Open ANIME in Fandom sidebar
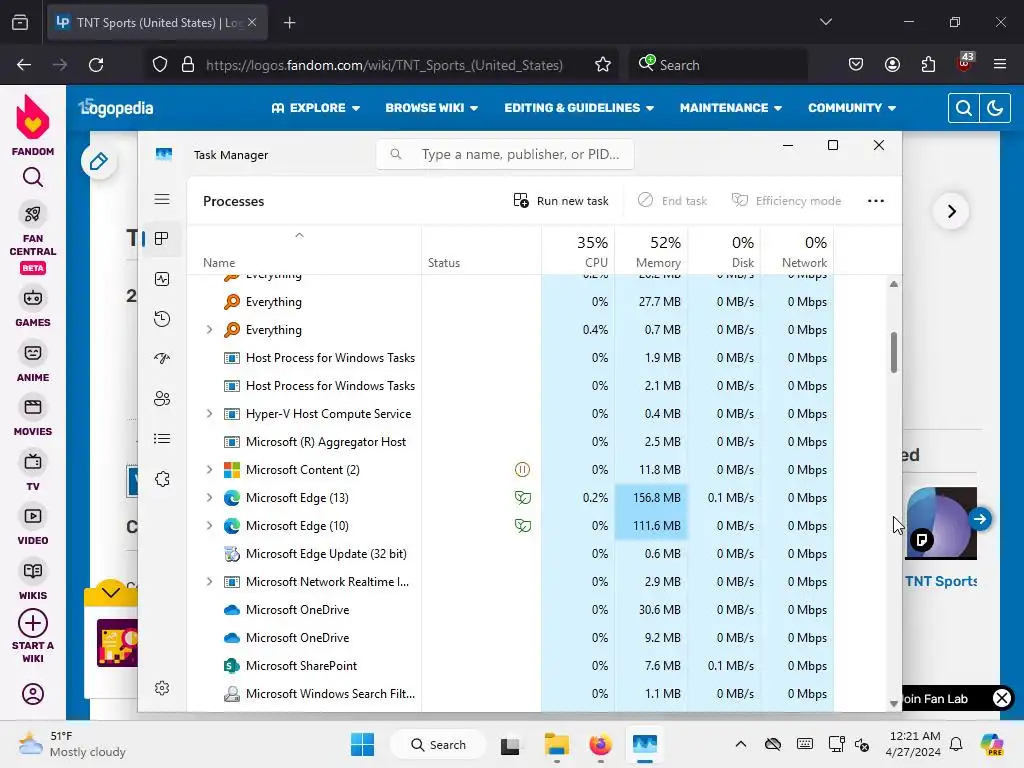Image resolution: width=1024 pixels, height=768 pixels. pyautogui.click(x=33, y=362)
